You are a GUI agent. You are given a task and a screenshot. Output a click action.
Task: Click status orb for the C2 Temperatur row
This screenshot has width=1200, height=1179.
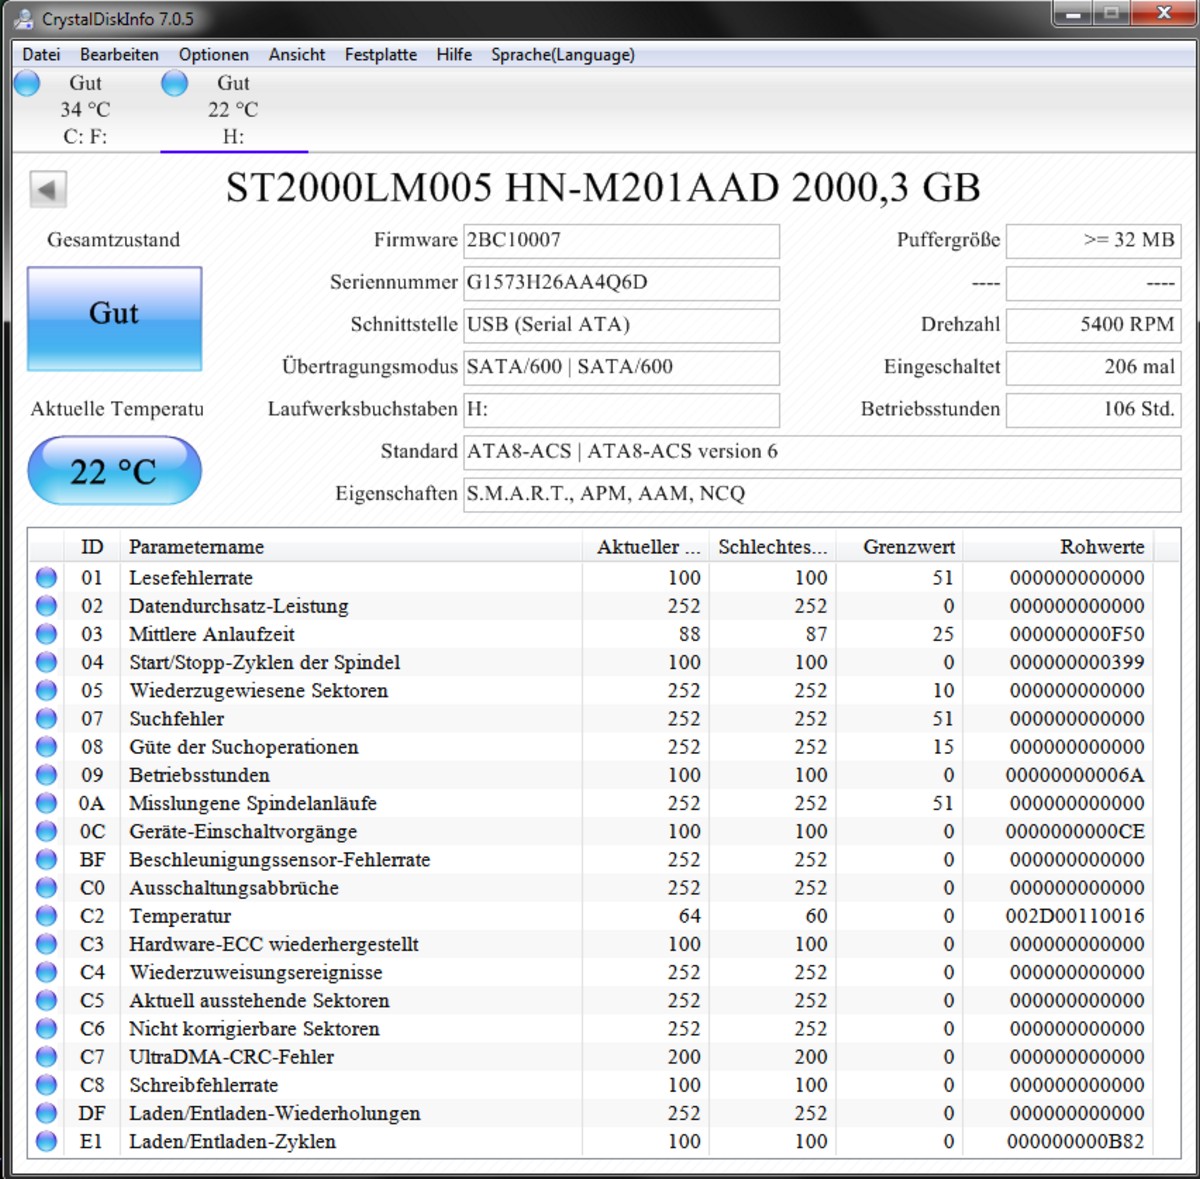(46, 916)
